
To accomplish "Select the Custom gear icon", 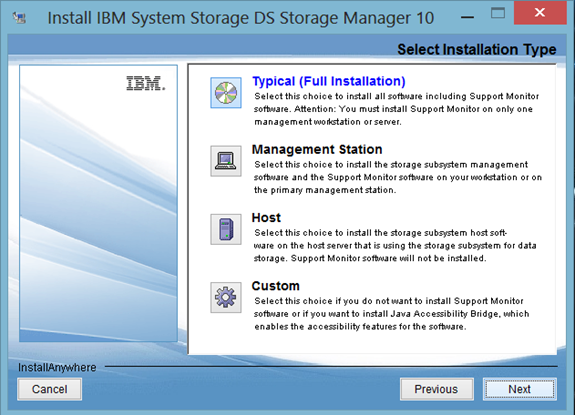I will pos(226,297).
